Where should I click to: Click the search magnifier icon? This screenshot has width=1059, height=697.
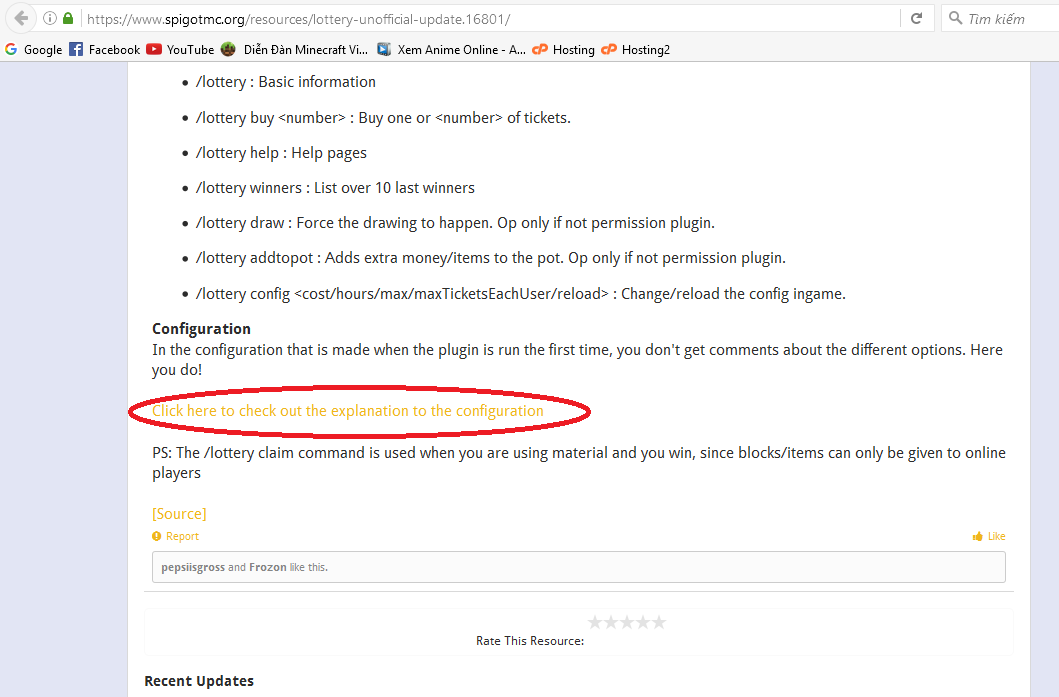pyautogui.click(x=955, y=18)
